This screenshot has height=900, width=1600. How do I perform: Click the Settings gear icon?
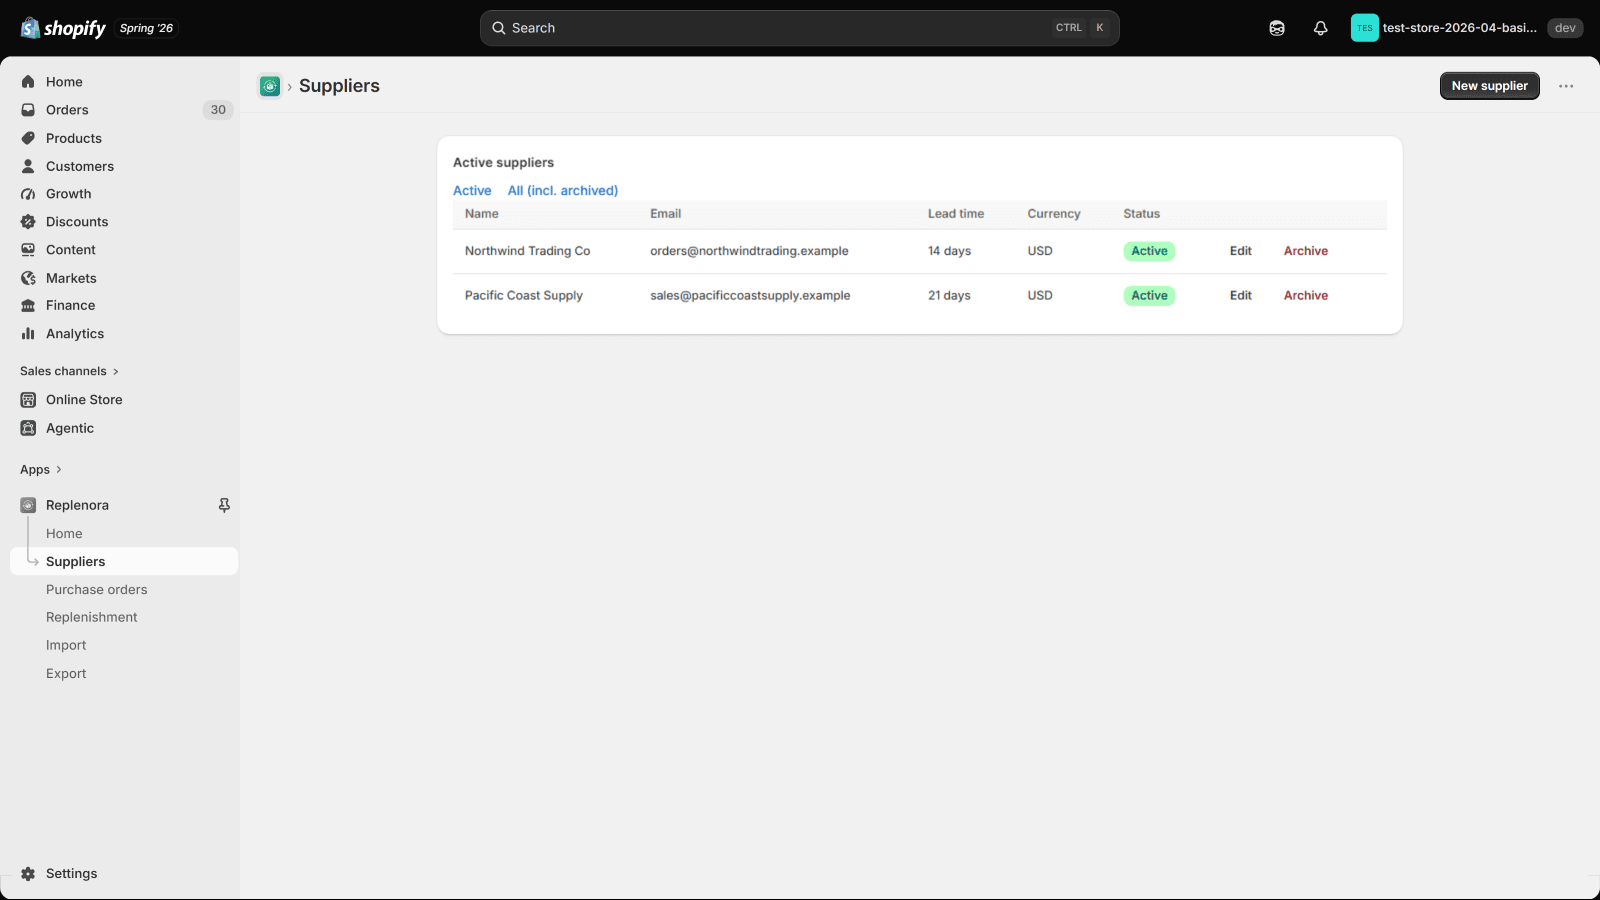point(28,874)
